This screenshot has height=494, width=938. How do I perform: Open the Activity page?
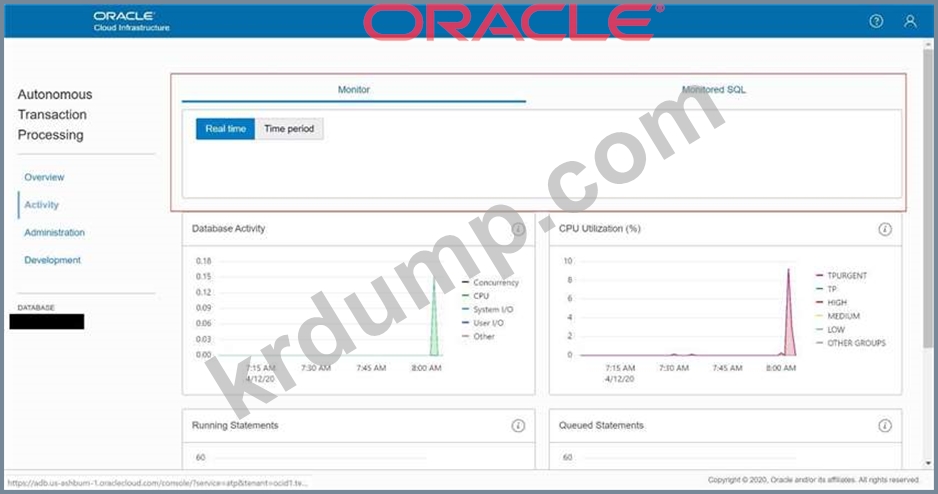(41, 205)
